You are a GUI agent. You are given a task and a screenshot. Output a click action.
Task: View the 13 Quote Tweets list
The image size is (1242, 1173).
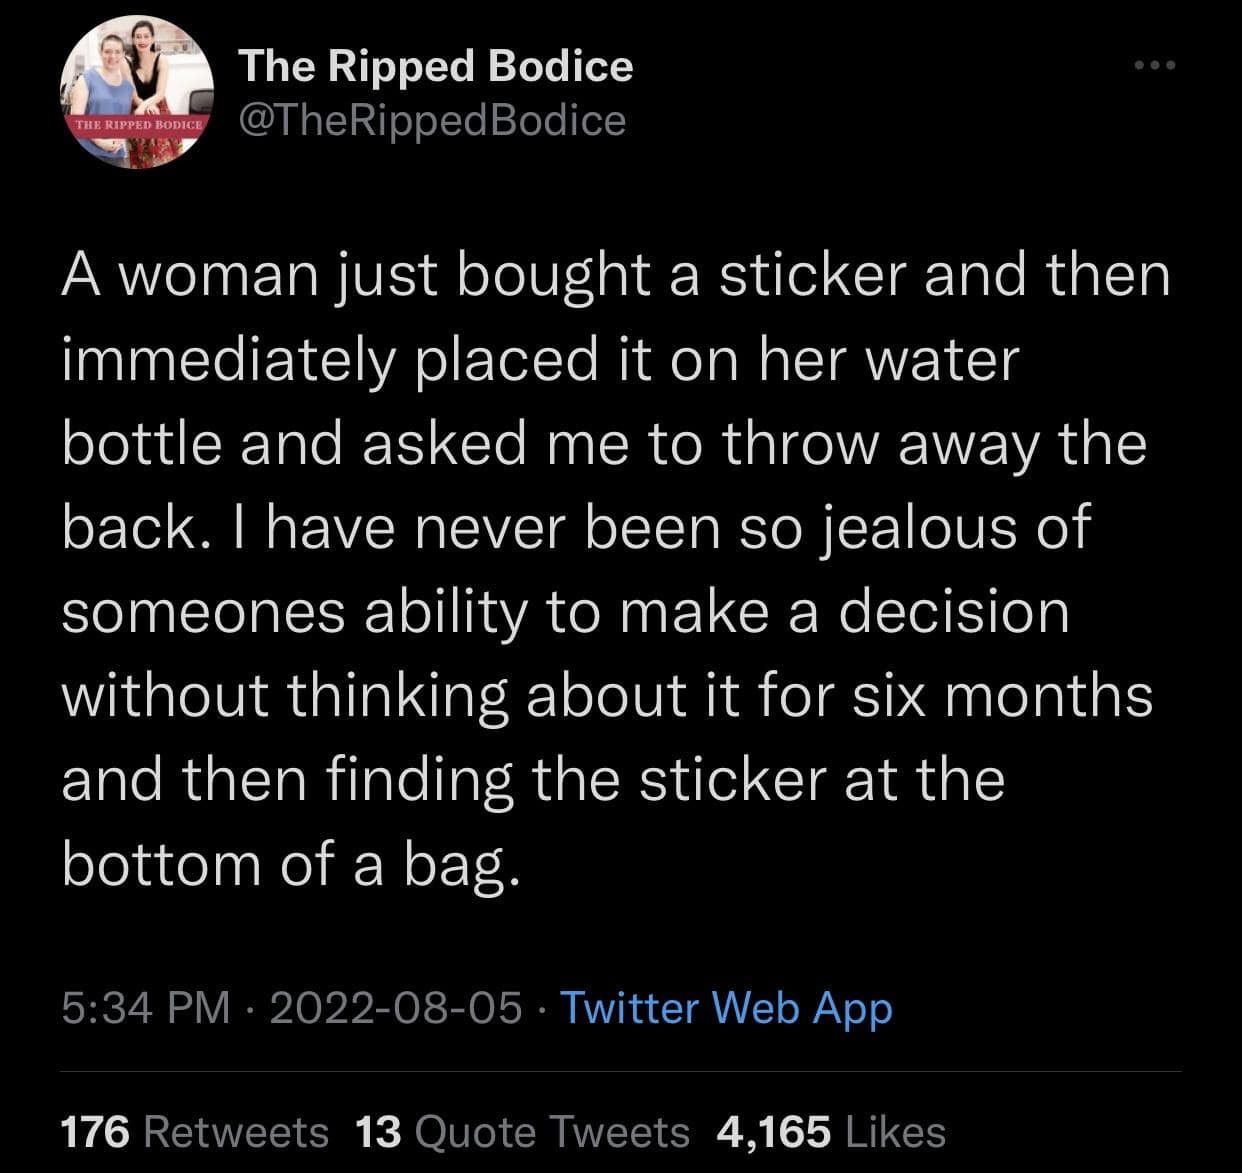[x=522, y=1132]
